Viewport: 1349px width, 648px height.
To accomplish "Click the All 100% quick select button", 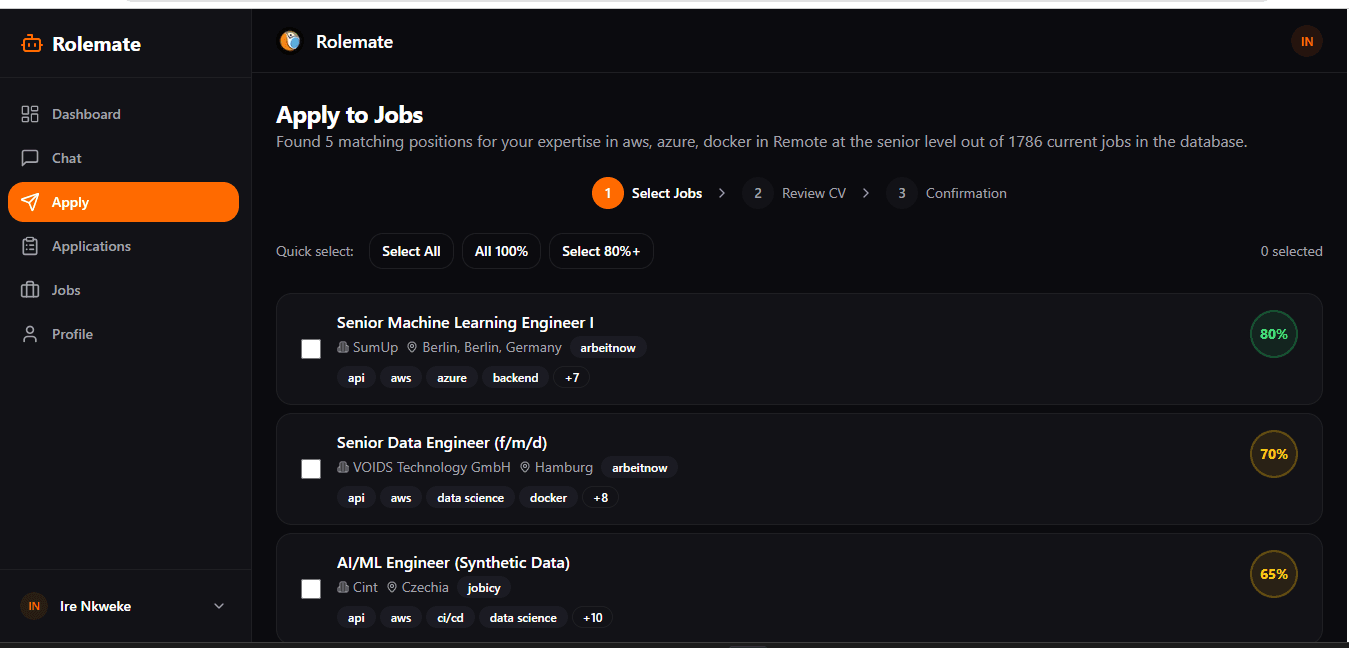I will pyautogui.click(x=501, y=251).
